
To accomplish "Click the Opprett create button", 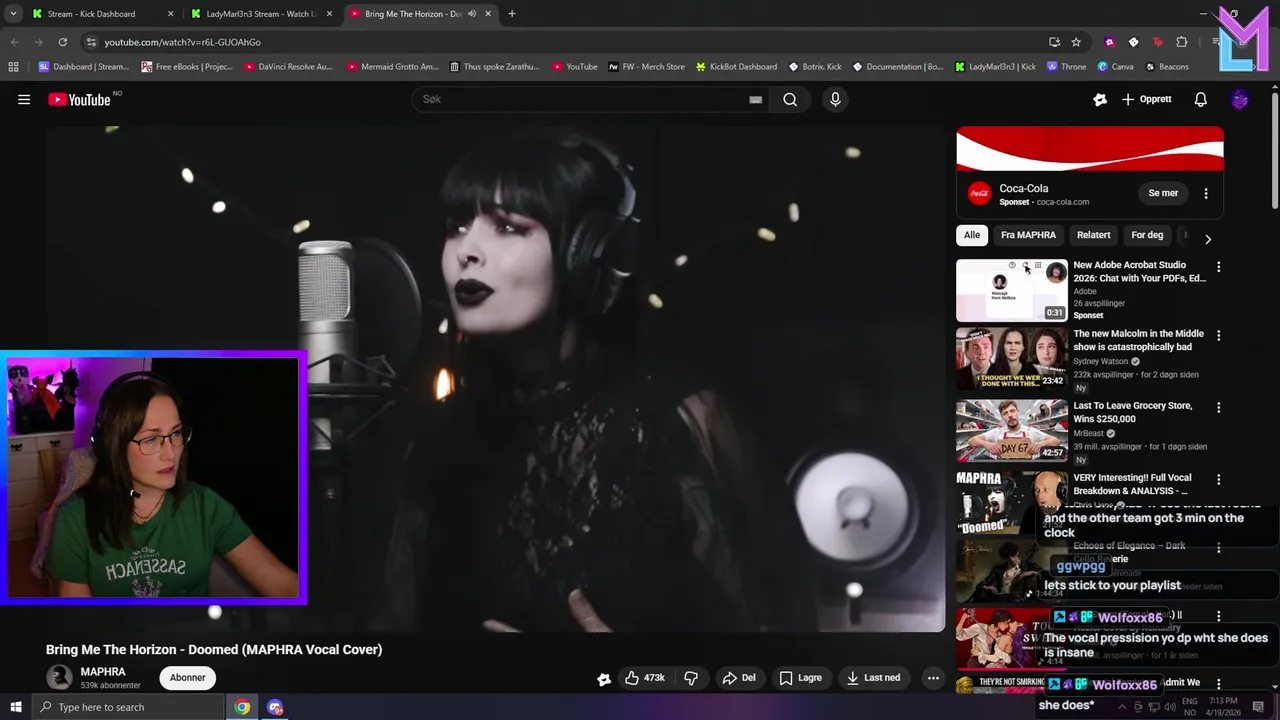I will point(1147,99).
